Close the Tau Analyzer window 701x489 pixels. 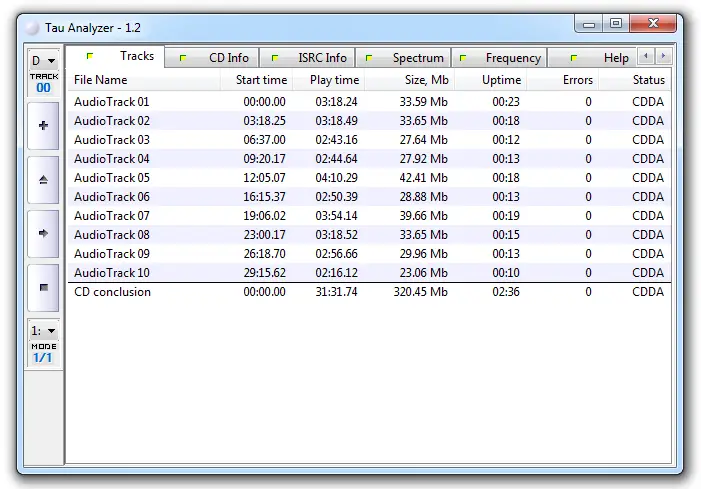pos(653,24)
